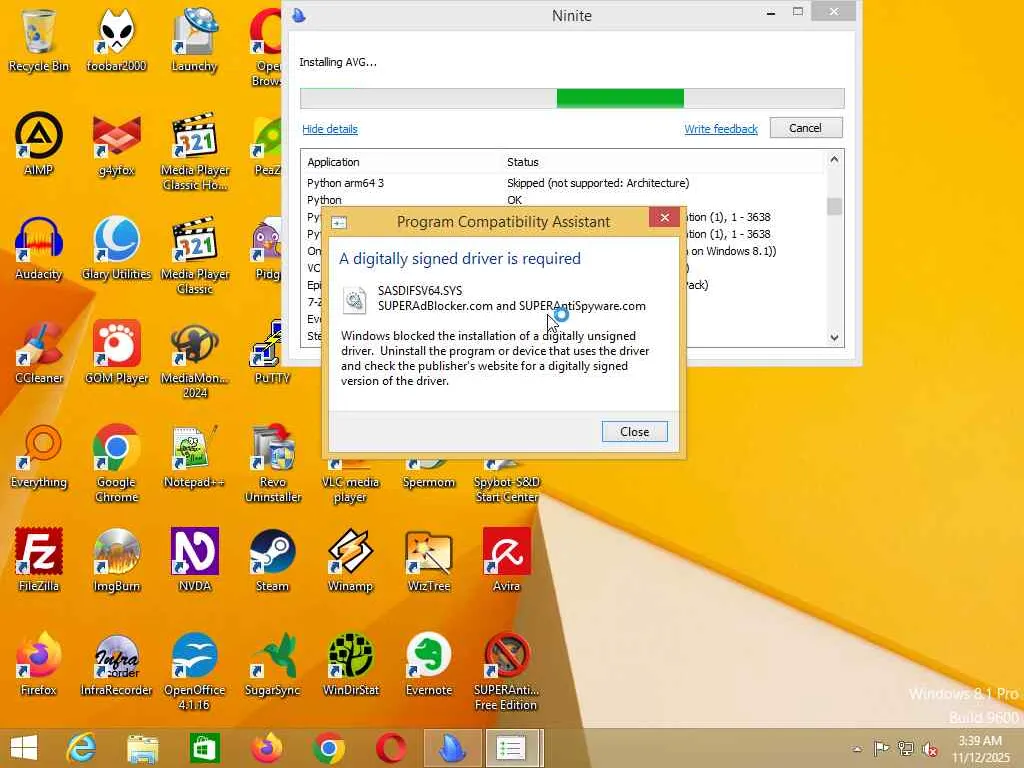Click the WinDirStat desktop icon
The image size is (1024, 768).
350,664
